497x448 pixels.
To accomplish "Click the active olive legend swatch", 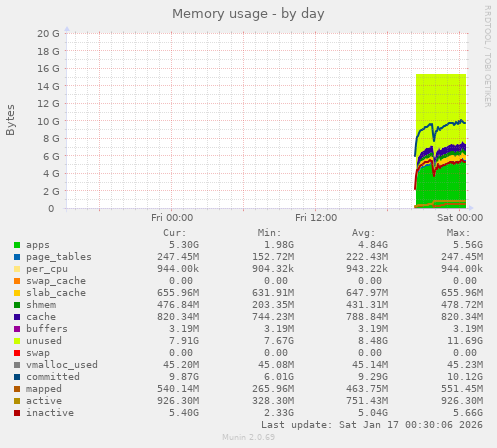I will click(17, 401).
